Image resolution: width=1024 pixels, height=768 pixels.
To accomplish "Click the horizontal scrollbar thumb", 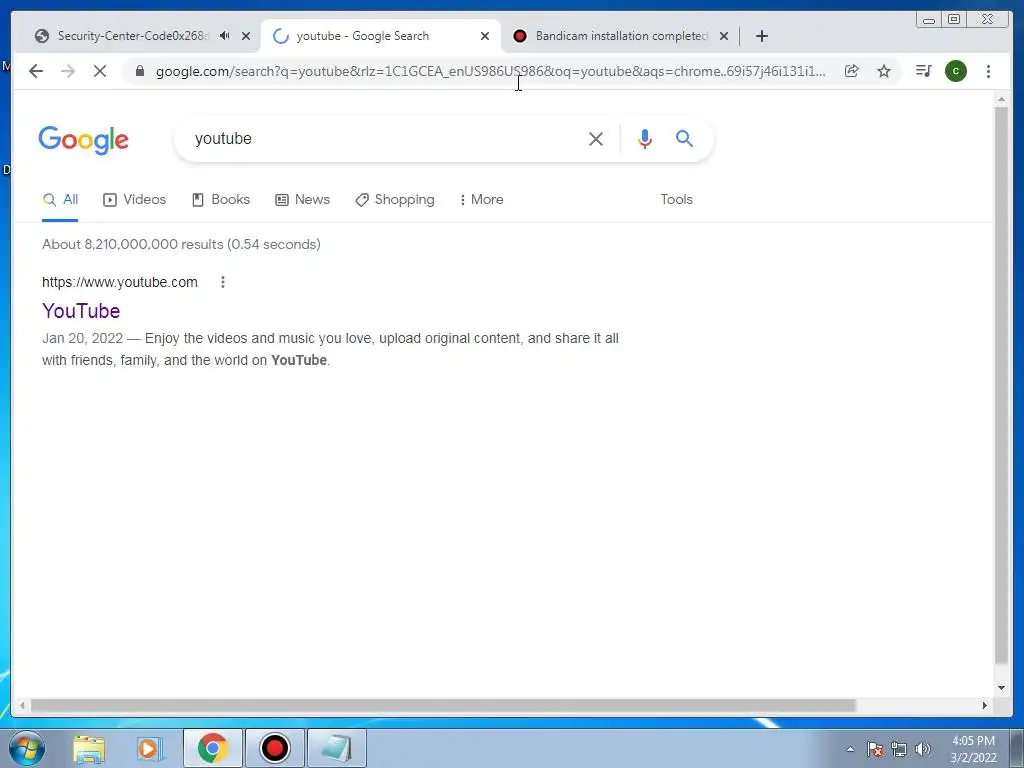I will 443,705.
